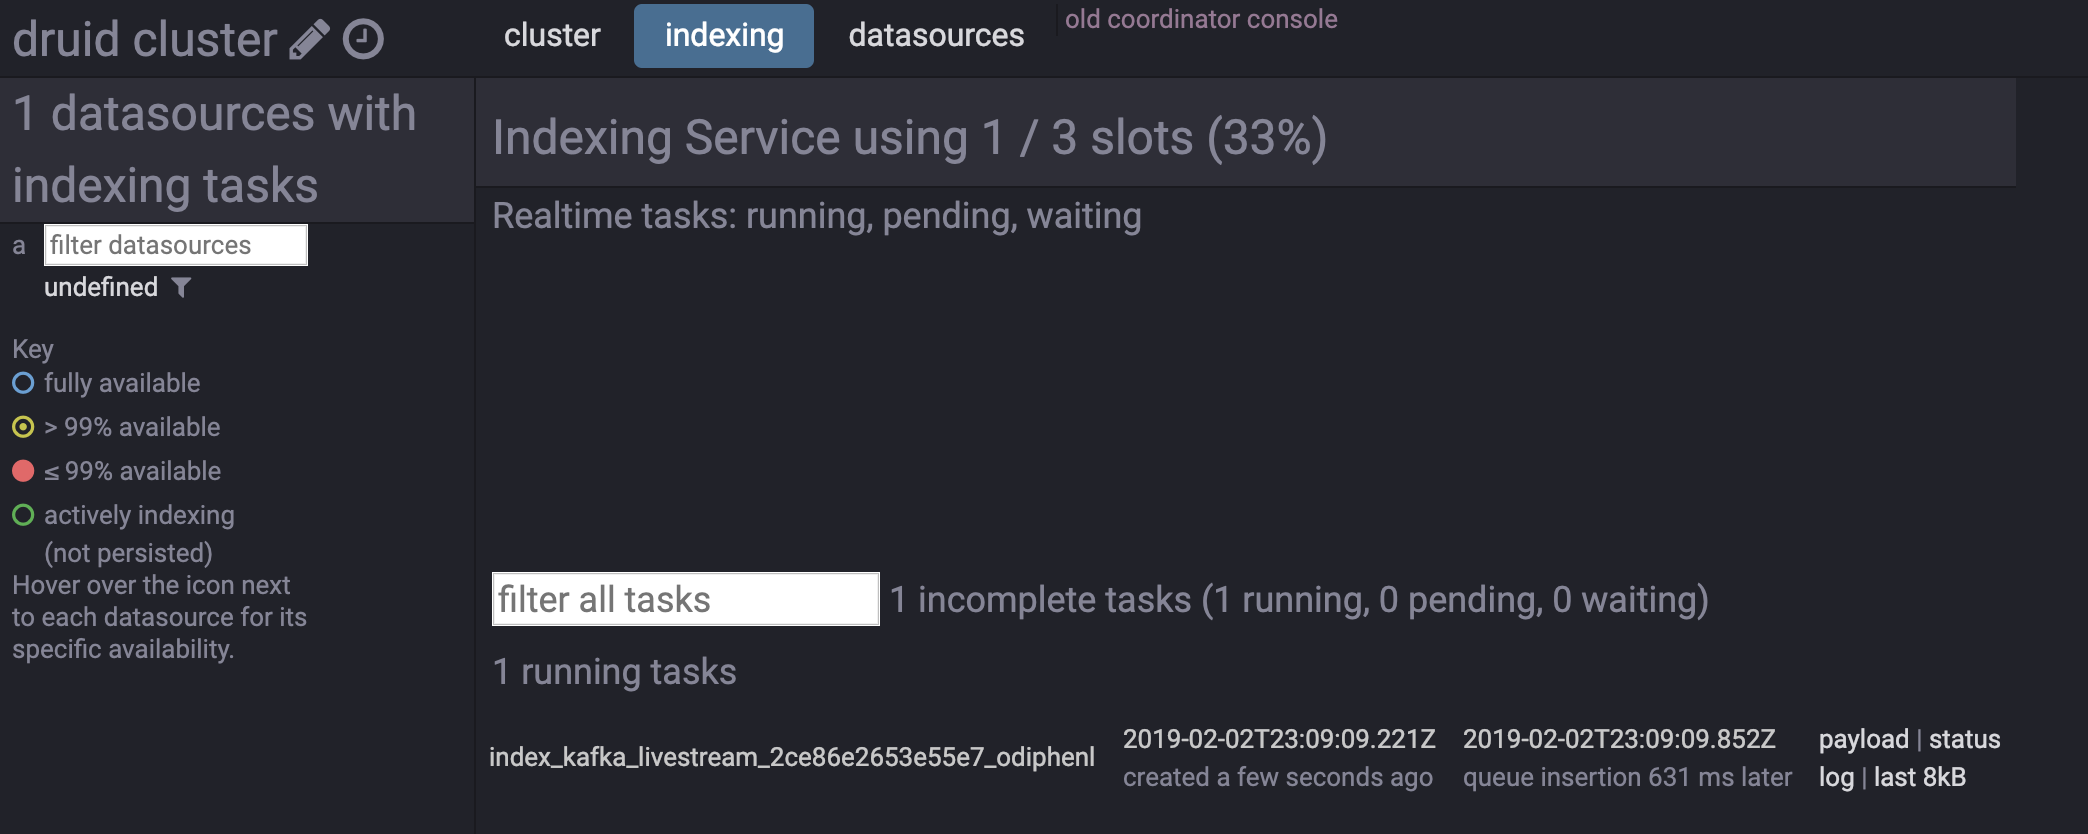The image size is (2088, 834).
Task: Show the last 8kB of log
Action: click(x=1920, y=777)
